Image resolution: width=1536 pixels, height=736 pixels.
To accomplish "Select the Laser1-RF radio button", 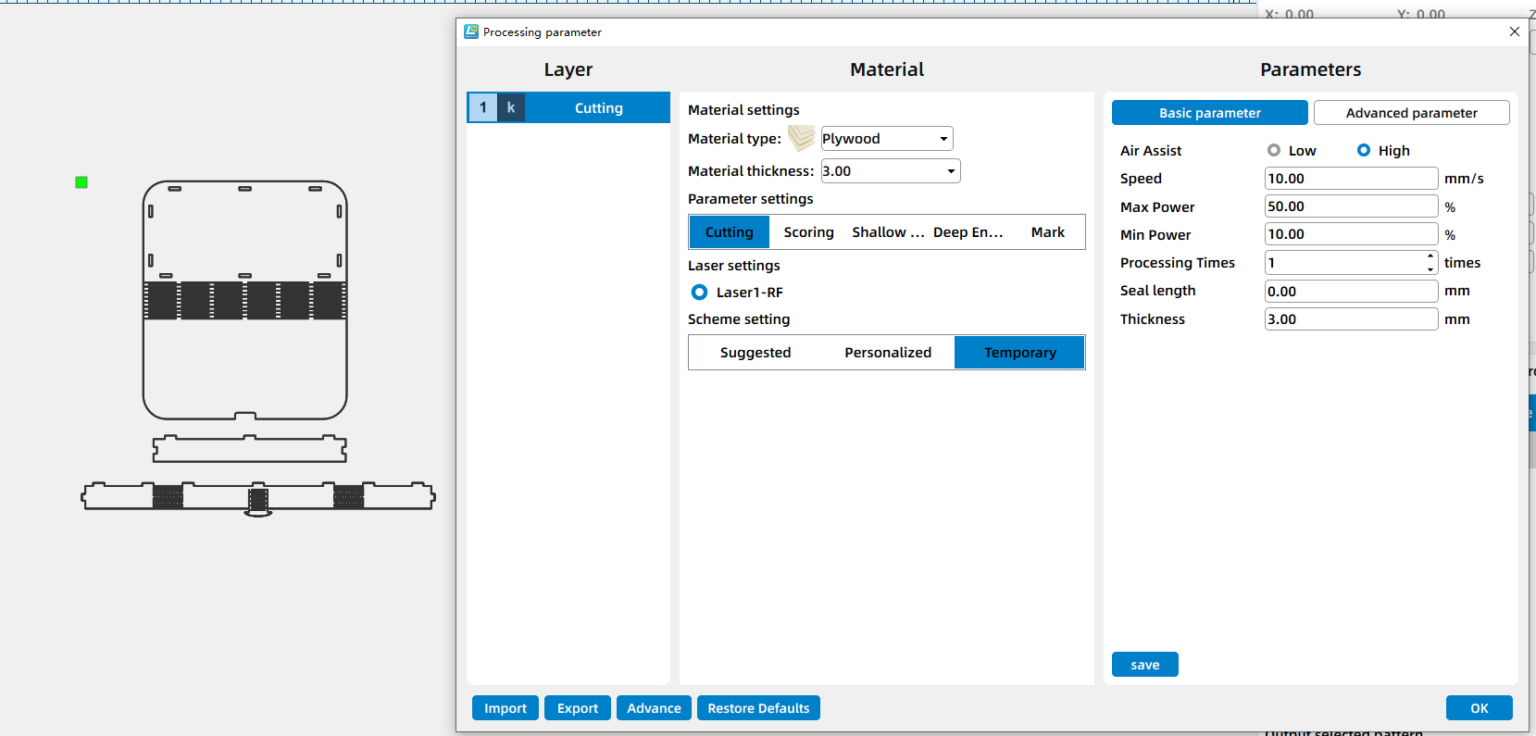I will click(x=700, y=293).
